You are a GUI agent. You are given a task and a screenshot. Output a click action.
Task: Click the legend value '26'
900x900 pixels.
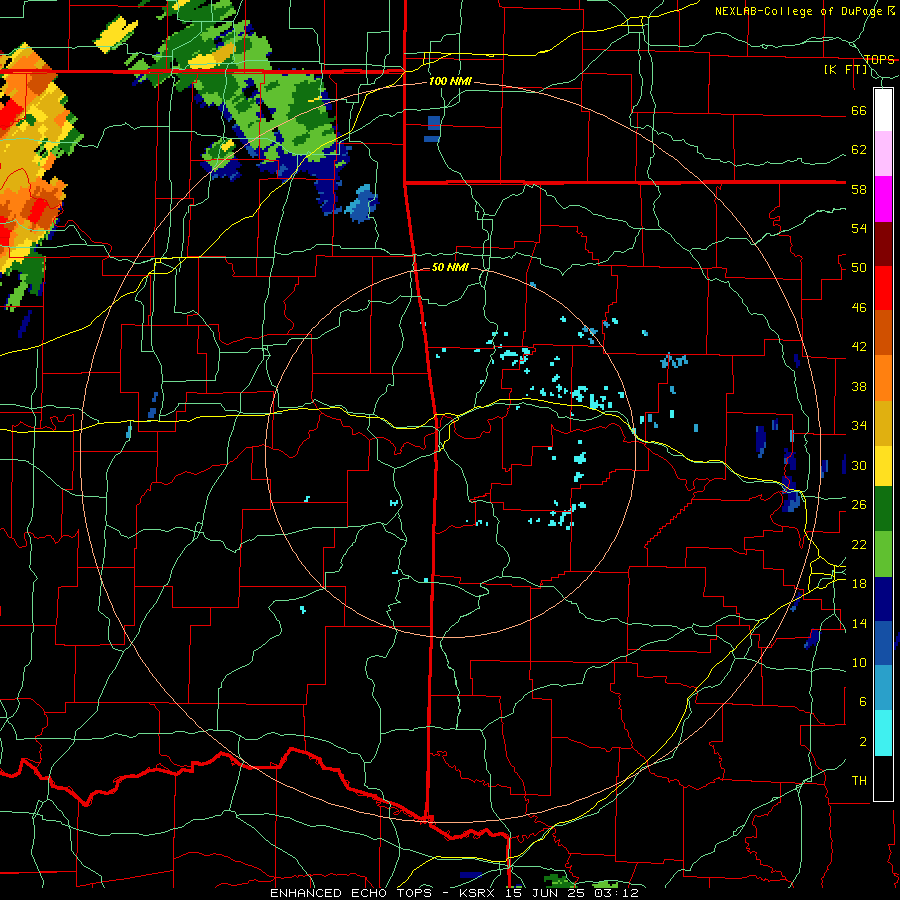coord(859,505)
